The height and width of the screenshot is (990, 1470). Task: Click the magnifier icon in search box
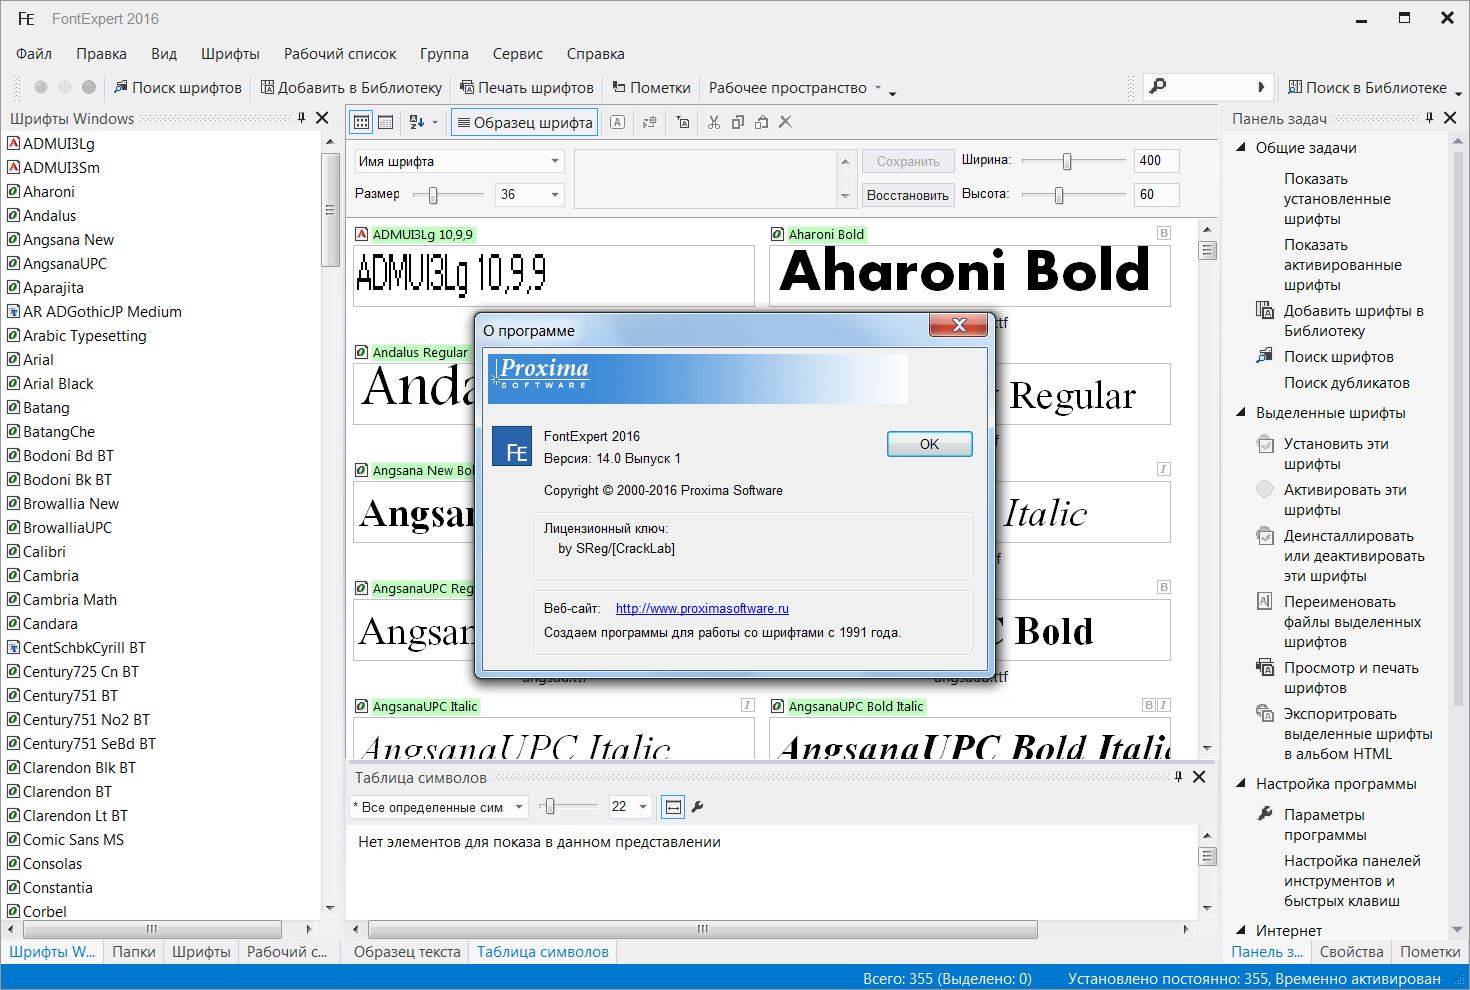[1158, 87]
